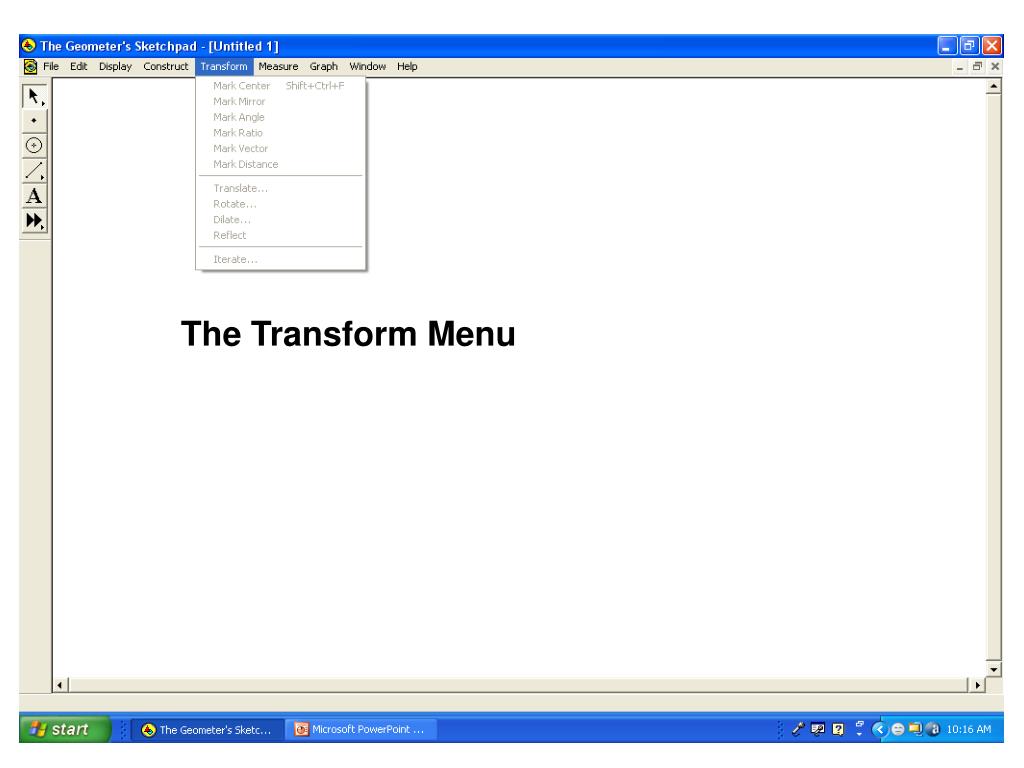Switch to Microsoft PowerPoint taskbar button
The height and width of the screenshot is (768, 1024).
(361, 729)
